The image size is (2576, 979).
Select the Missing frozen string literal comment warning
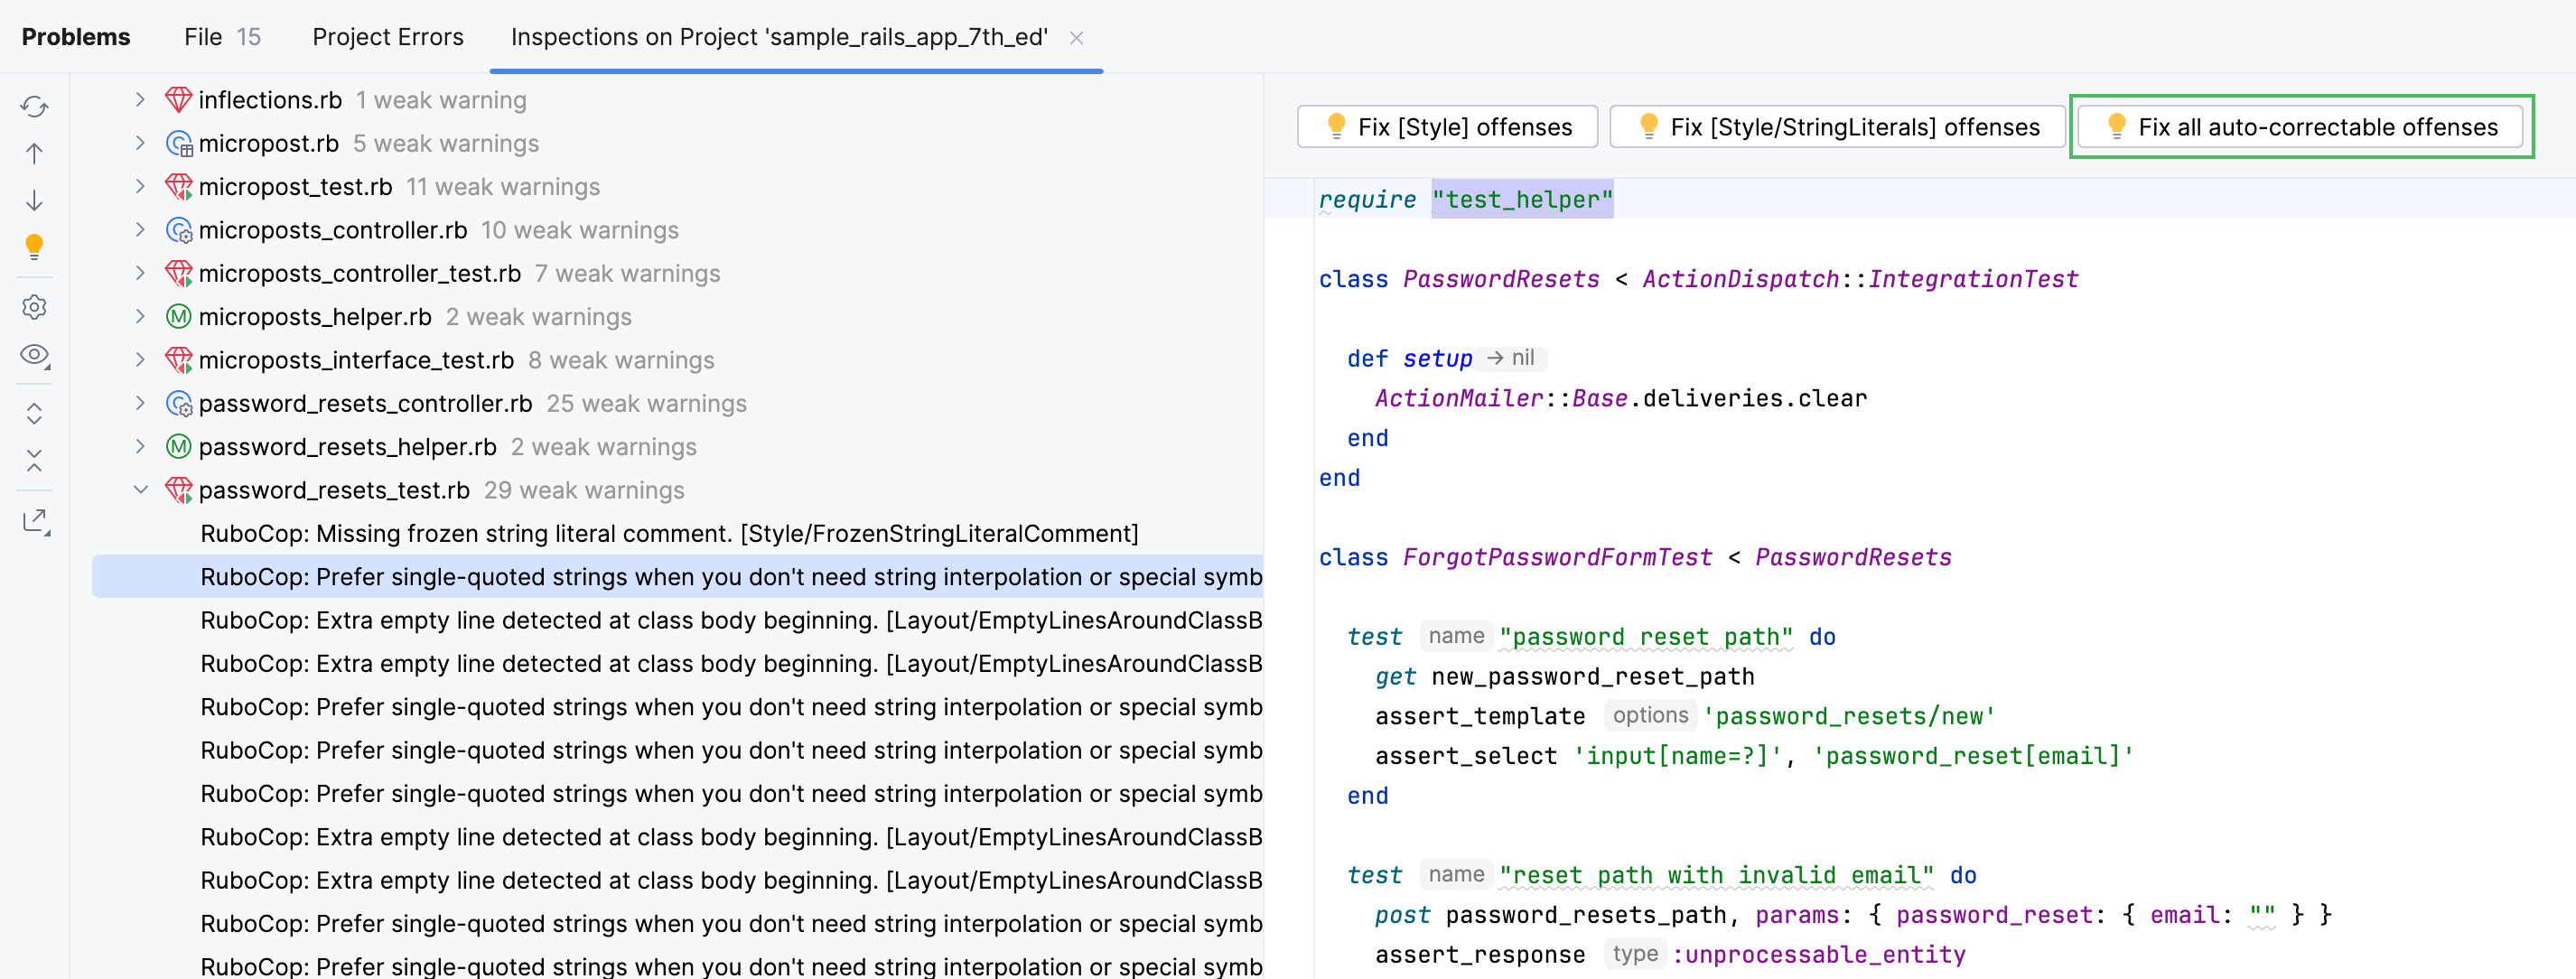[668, 534]
